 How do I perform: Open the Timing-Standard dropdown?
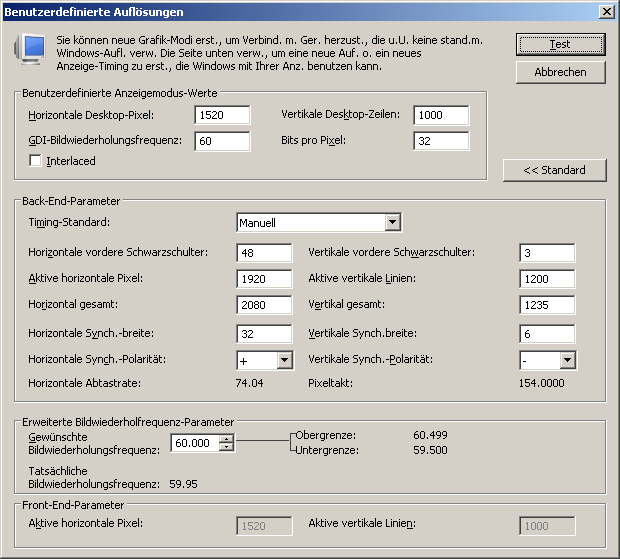392,222
